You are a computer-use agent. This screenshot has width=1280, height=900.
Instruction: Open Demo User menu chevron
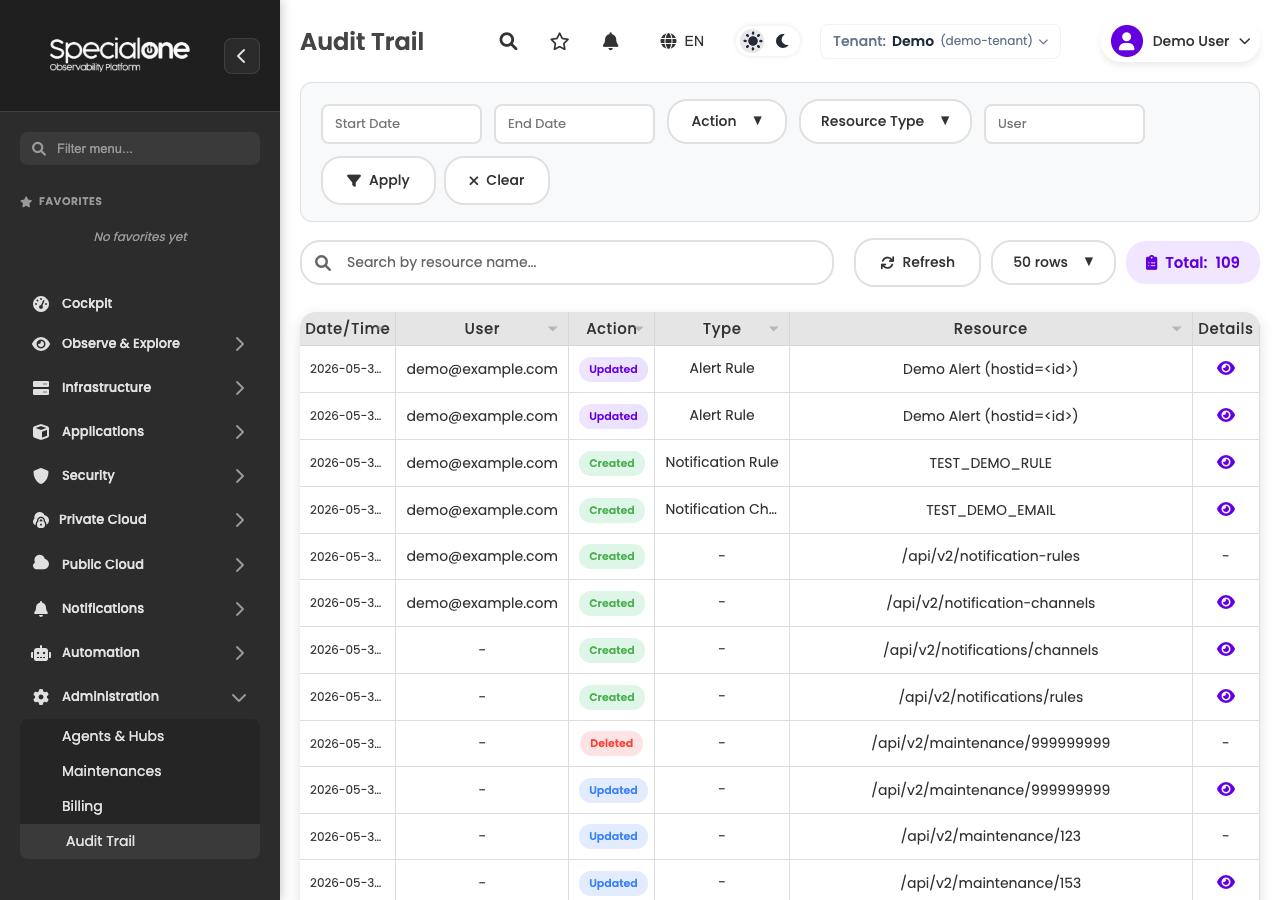point(1245,41)
